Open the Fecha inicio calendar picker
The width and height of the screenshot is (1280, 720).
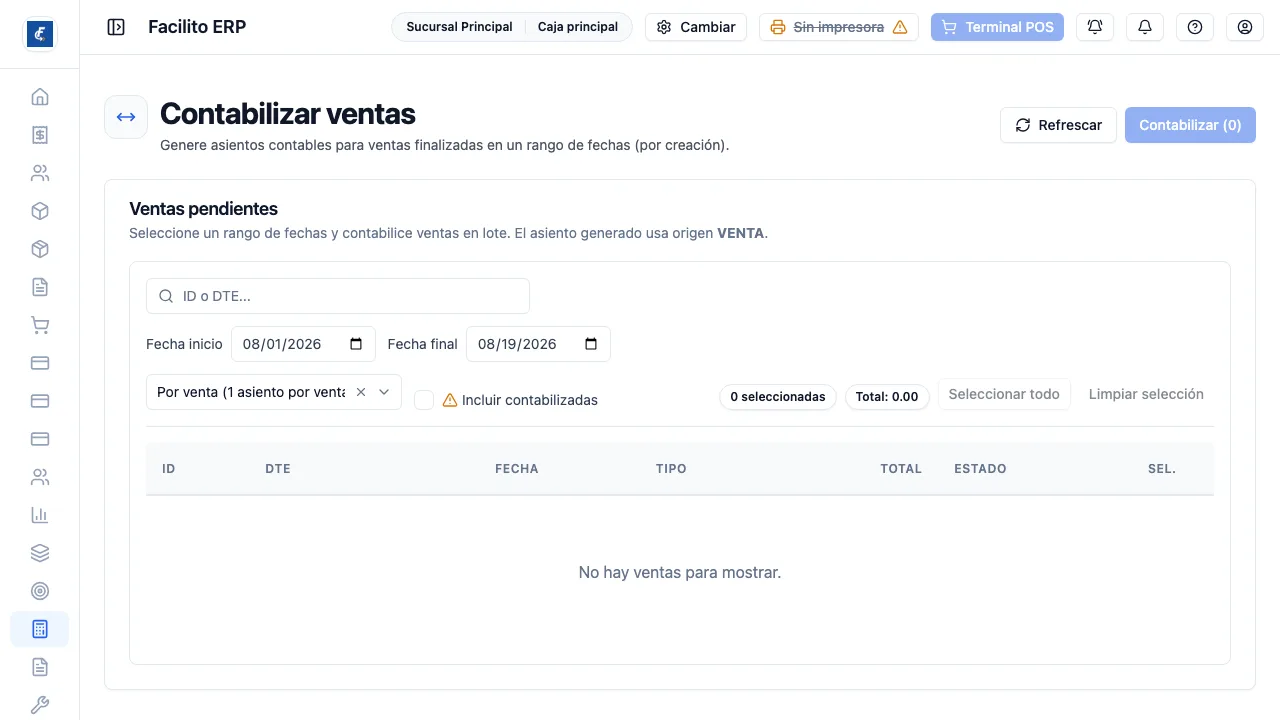[357, 344]
